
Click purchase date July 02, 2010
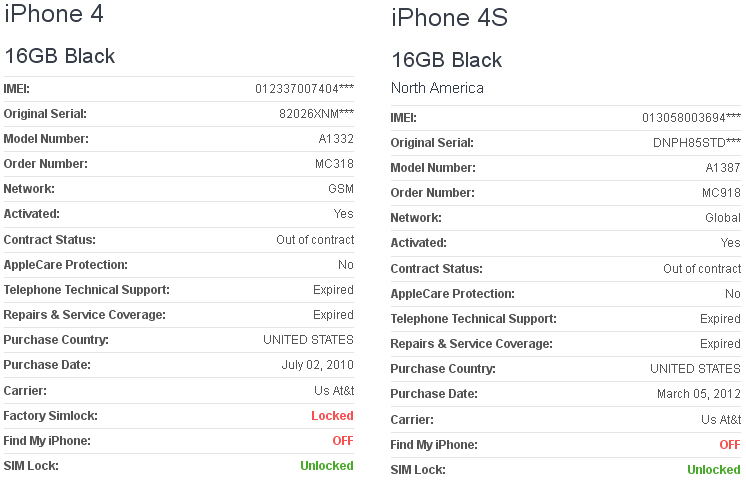click(317, 365)
